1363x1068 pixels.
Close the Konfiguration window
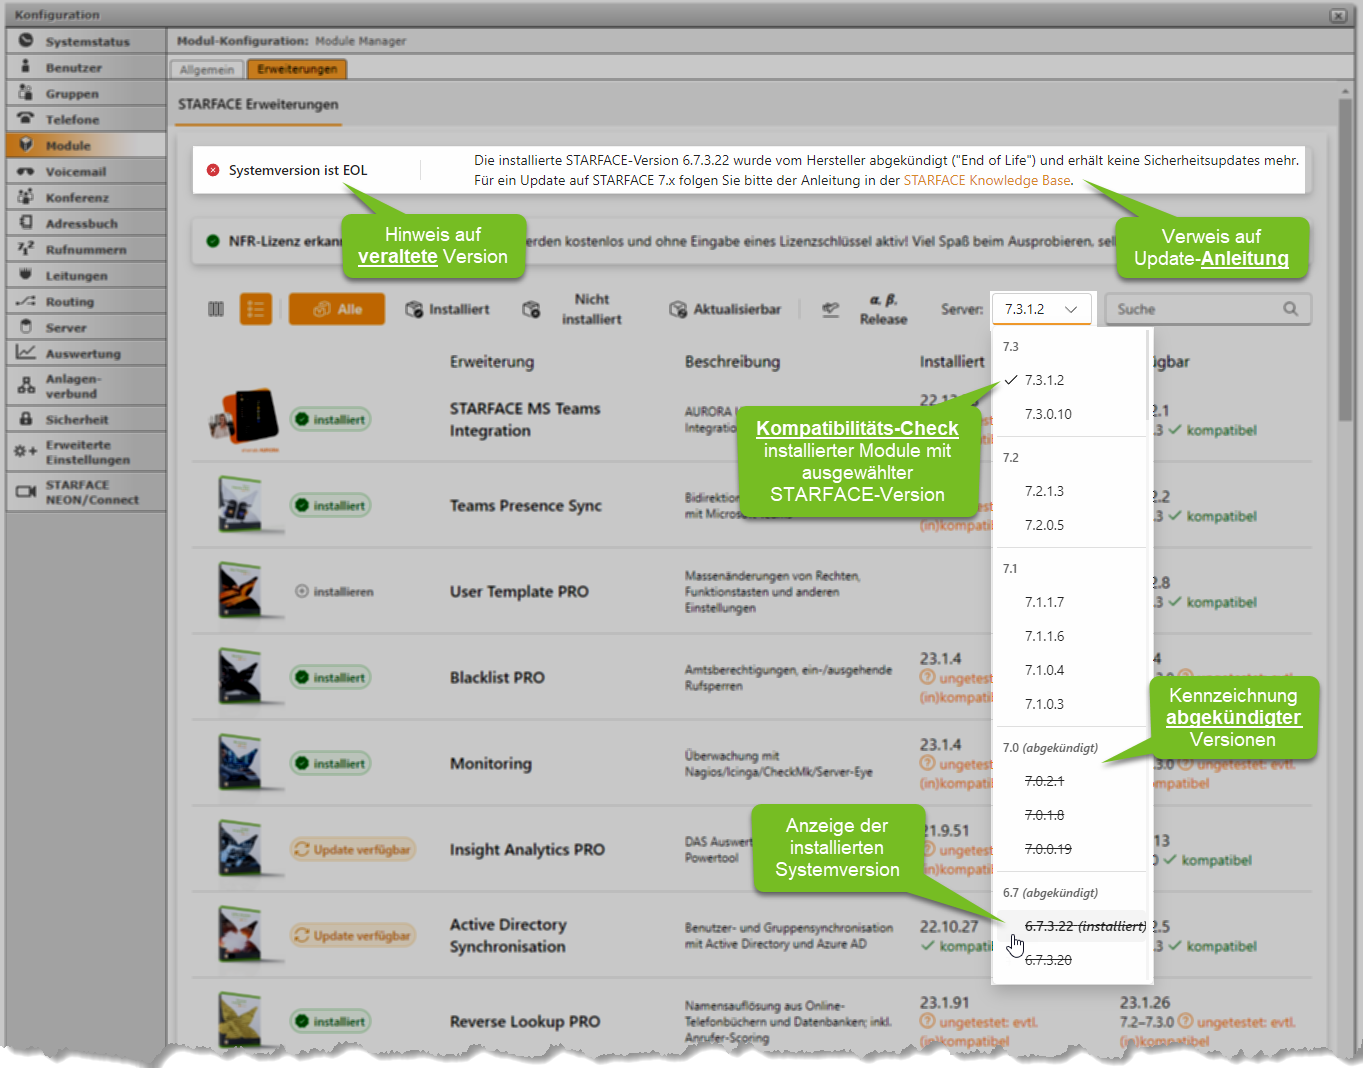click(1337, 15)
